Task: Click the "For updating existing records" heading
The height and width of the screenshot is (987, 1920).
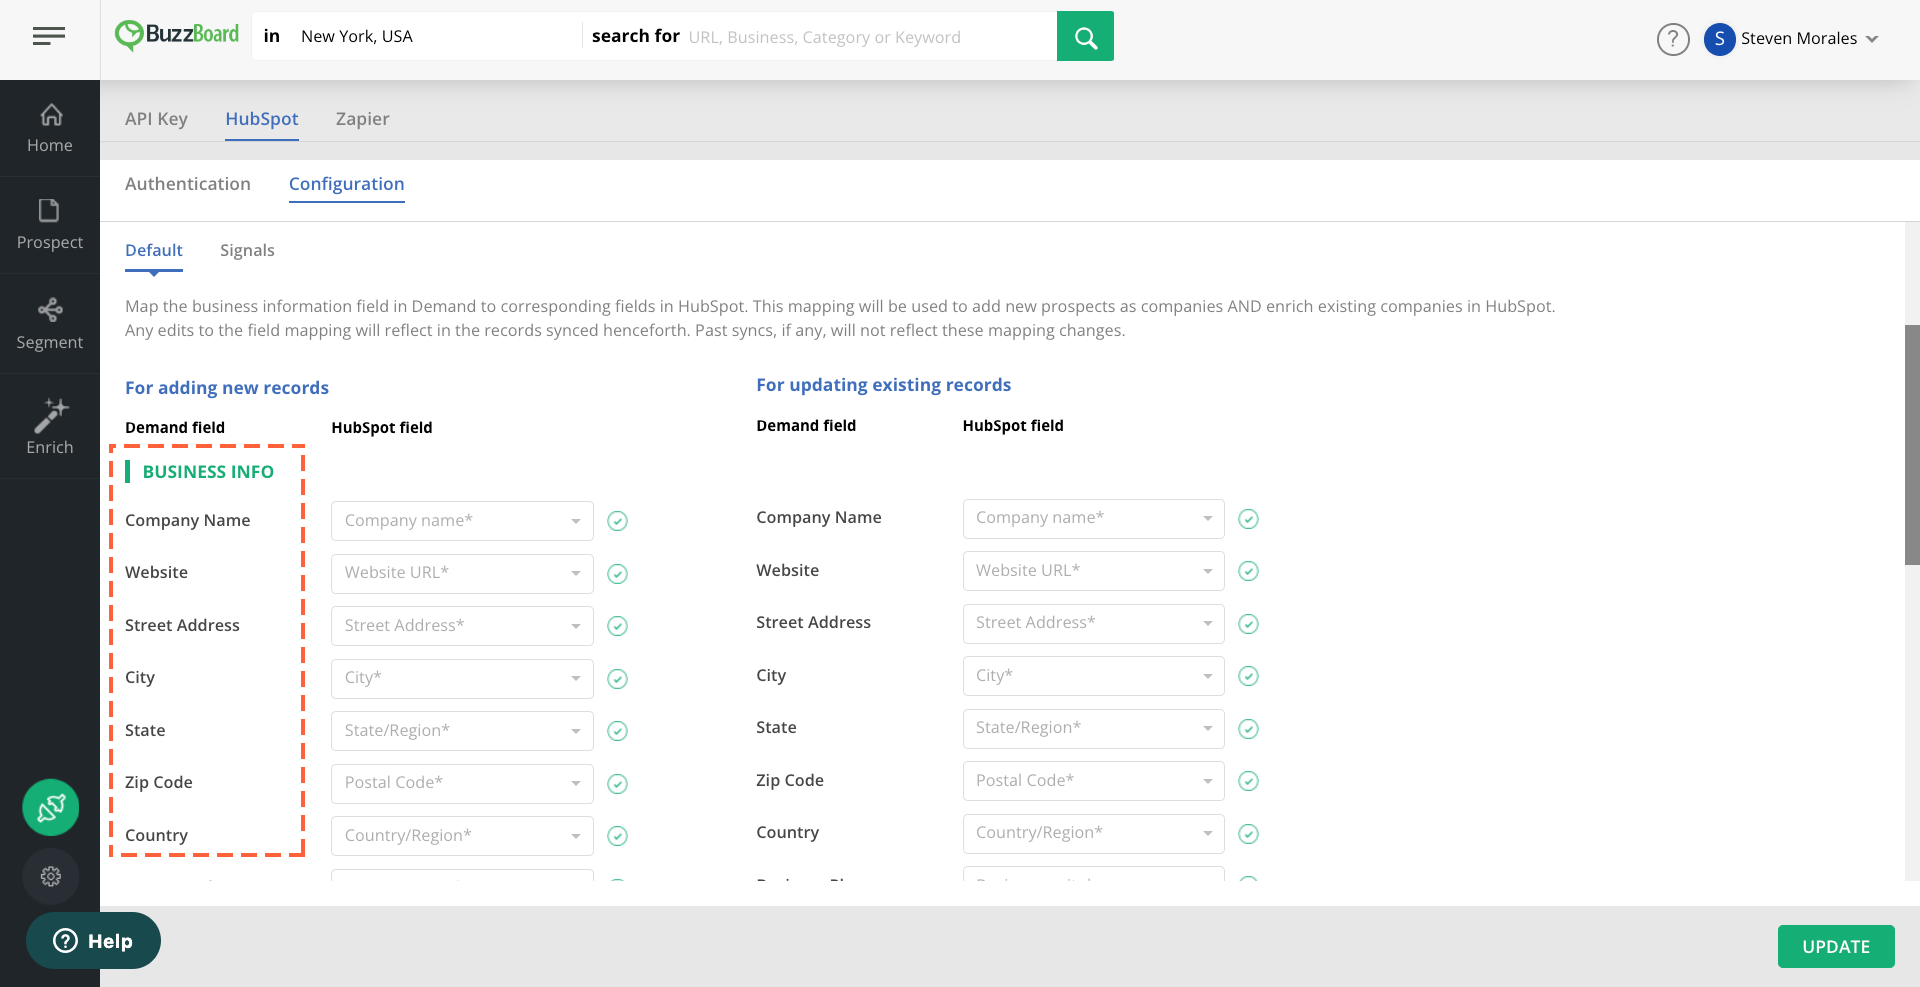Action: point(883,385)
